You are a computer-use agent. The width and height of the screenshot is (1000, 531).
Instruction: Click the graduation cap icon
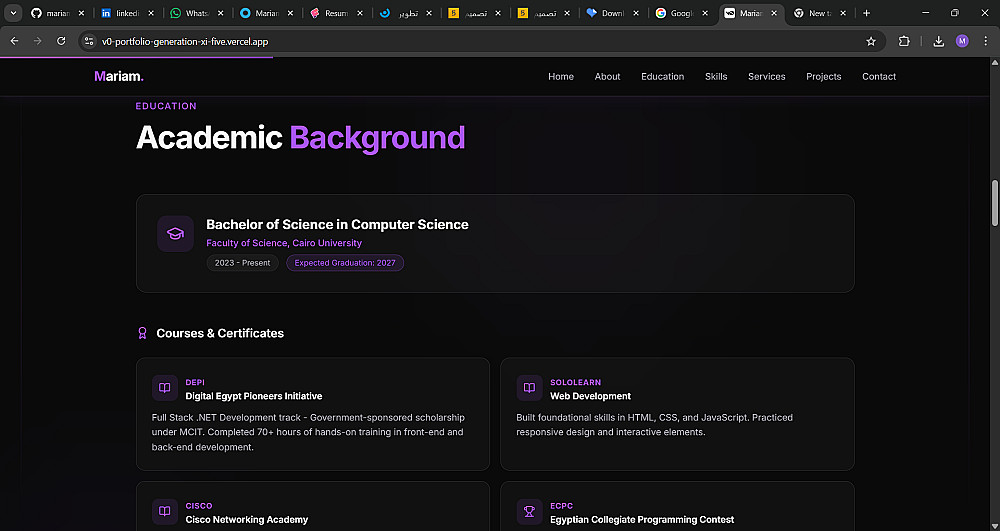(x=175, y=233)
